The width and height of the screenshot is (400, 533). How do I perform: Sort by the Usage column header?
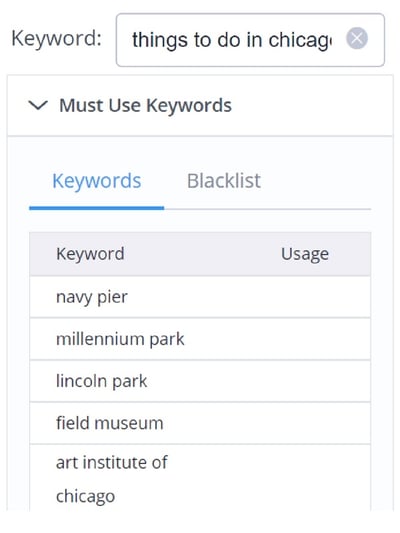tap(305, 254)
